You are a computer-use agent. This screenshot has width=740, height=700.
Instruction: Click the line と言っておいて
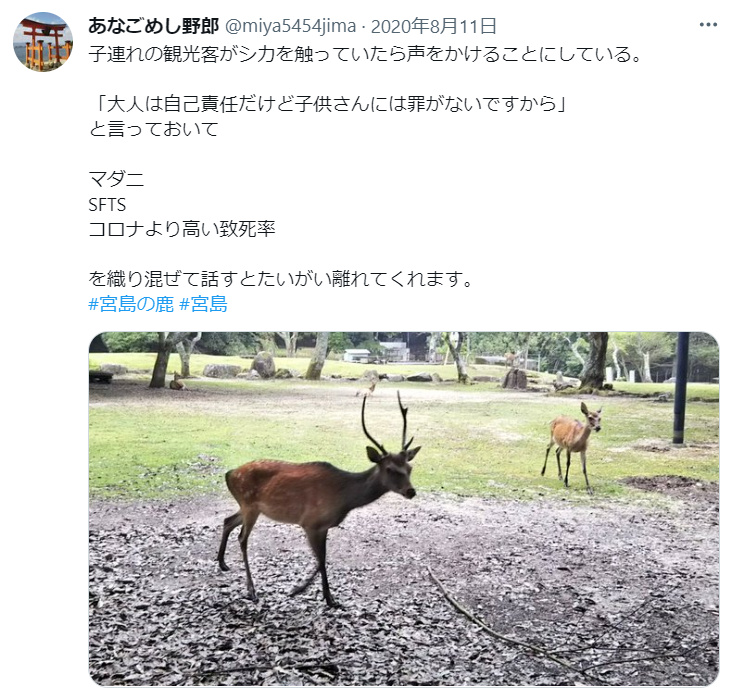[x=154, y=129]
